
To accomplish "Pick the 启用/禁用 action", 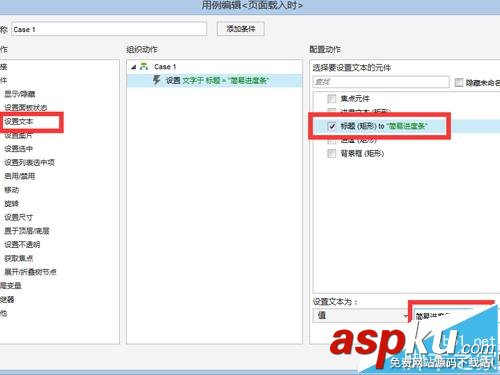I will tap(20, 176).
